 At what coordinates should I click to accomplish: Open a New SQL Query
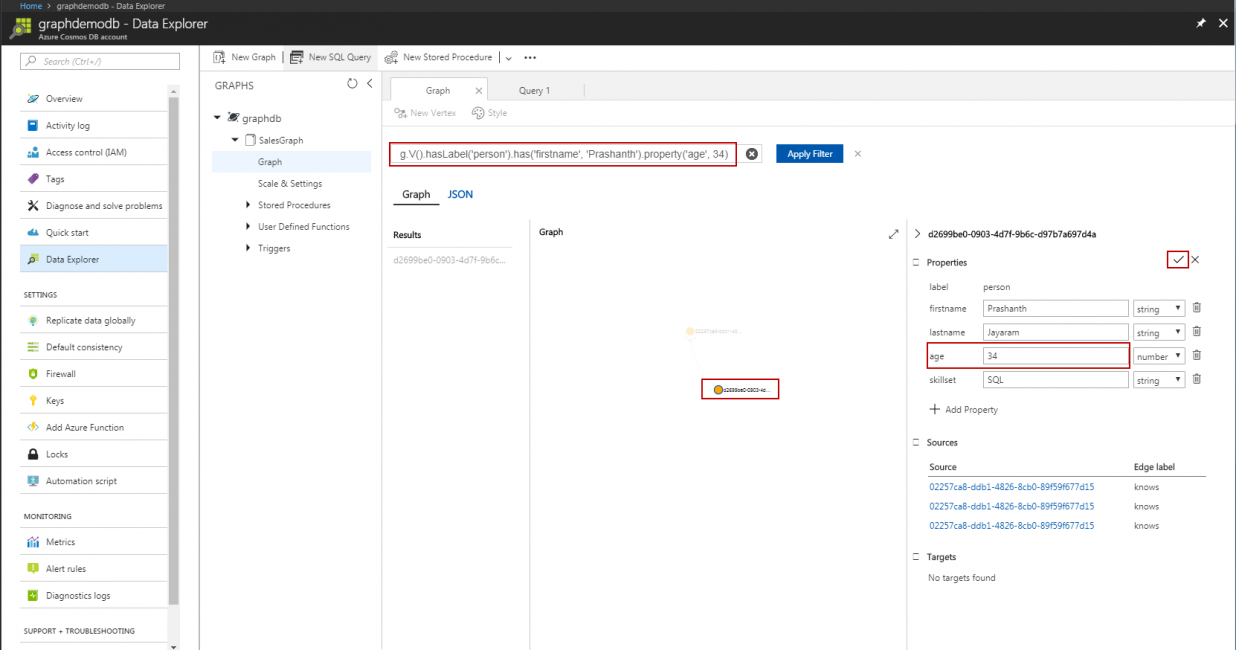click(331, 57)
